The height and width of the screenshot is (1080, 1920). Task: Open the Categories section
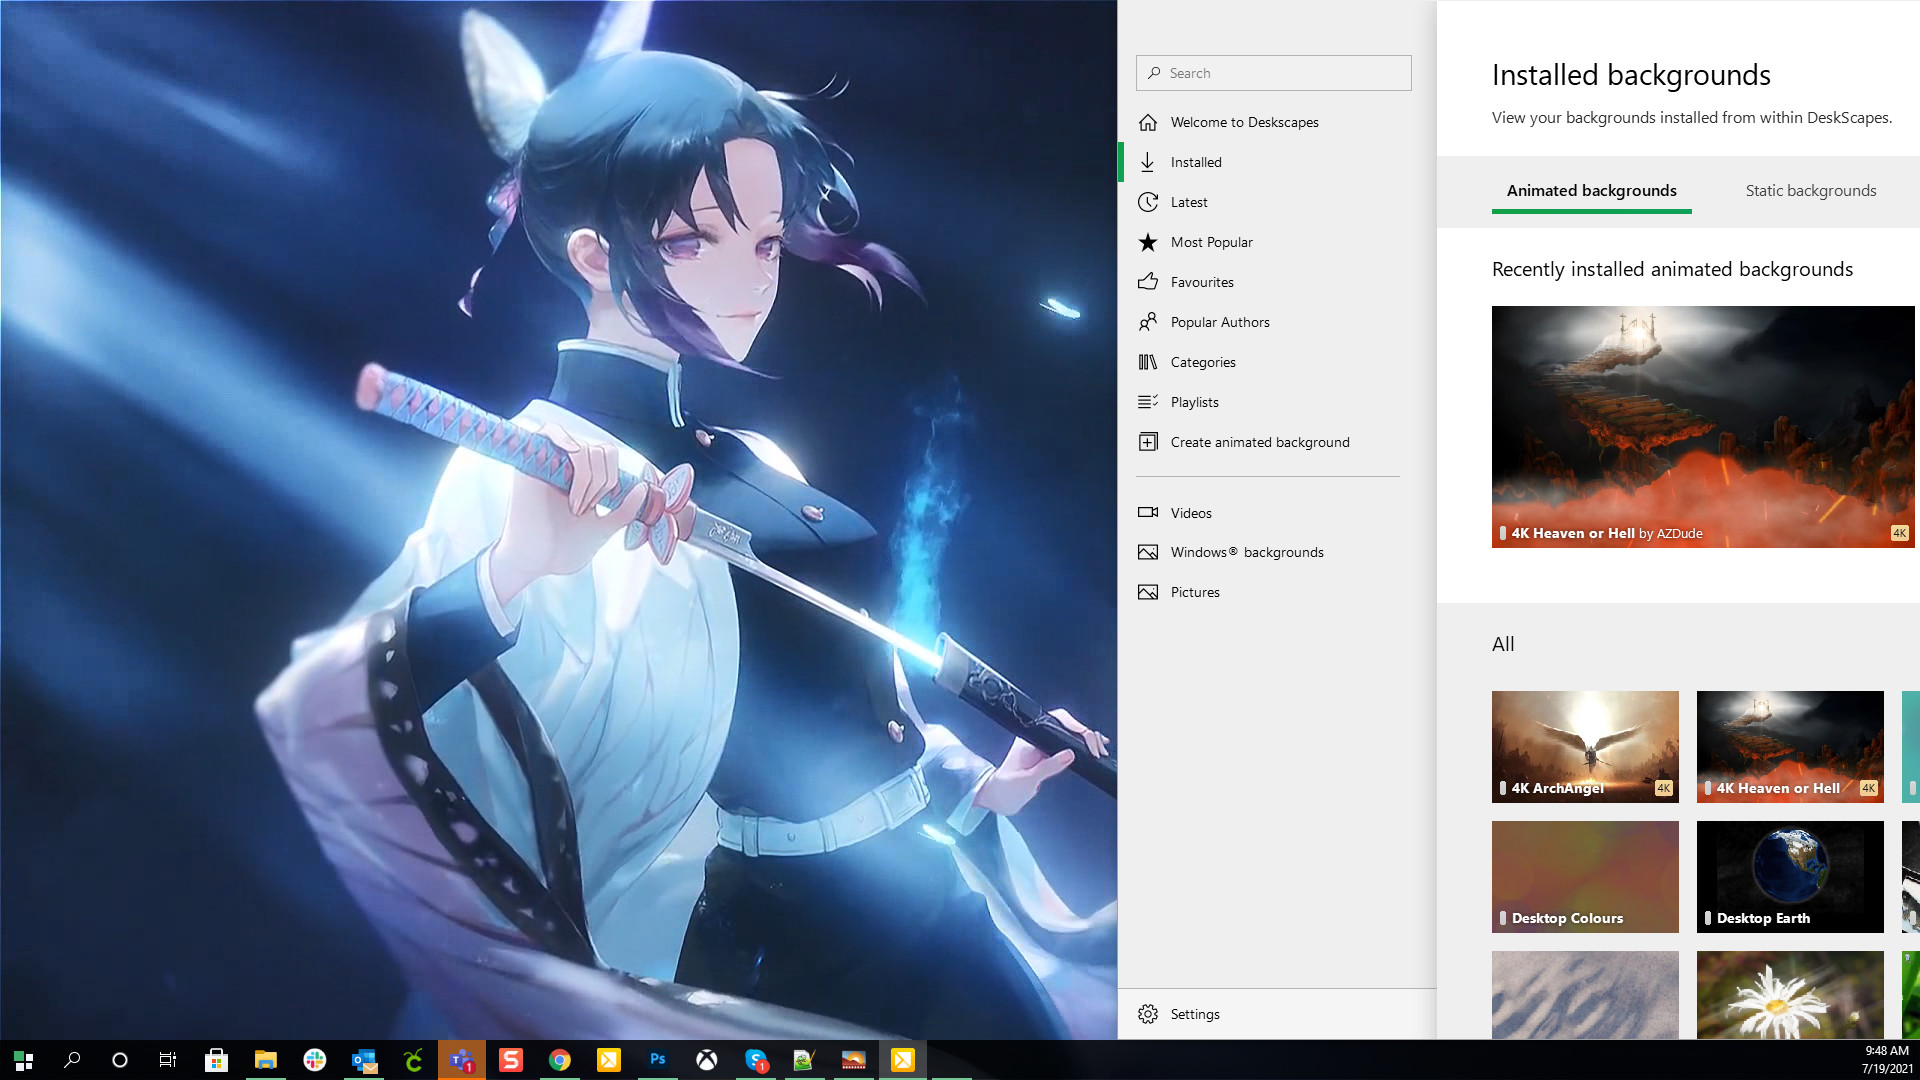click(1203, 361)
